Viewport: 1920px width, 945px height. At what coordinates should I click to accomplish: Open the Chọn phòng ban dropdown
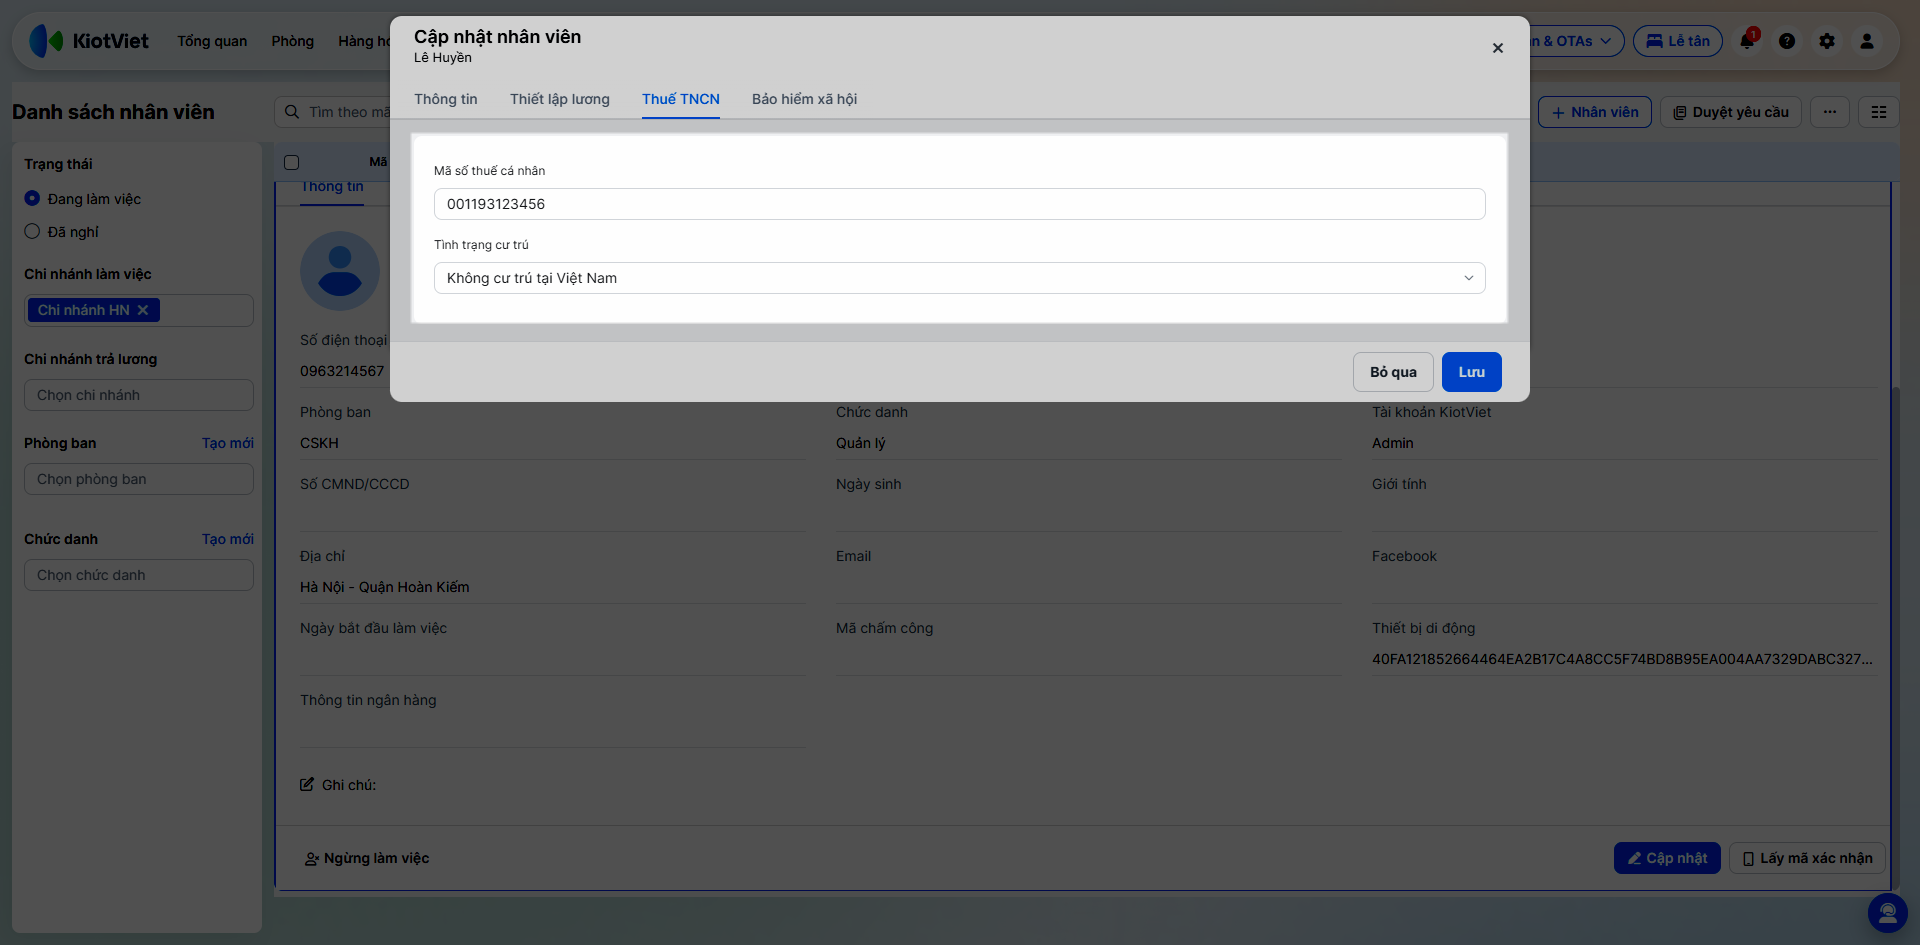pyautogui.click(x=139, y=479)
